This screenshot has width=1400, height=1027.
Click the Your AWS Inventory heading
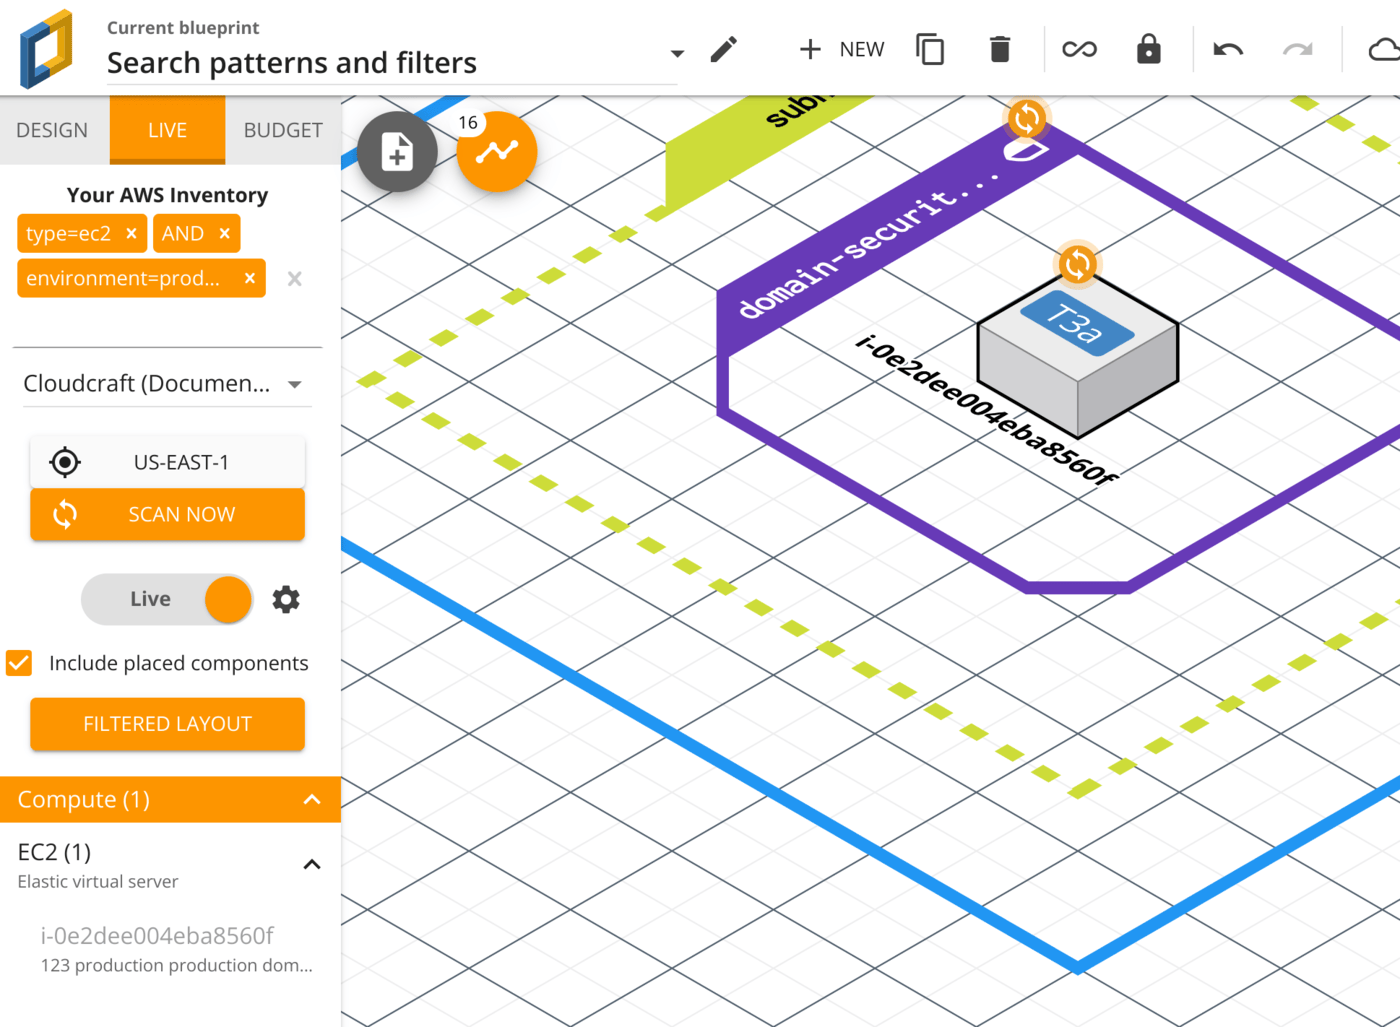tap(167, 195)
